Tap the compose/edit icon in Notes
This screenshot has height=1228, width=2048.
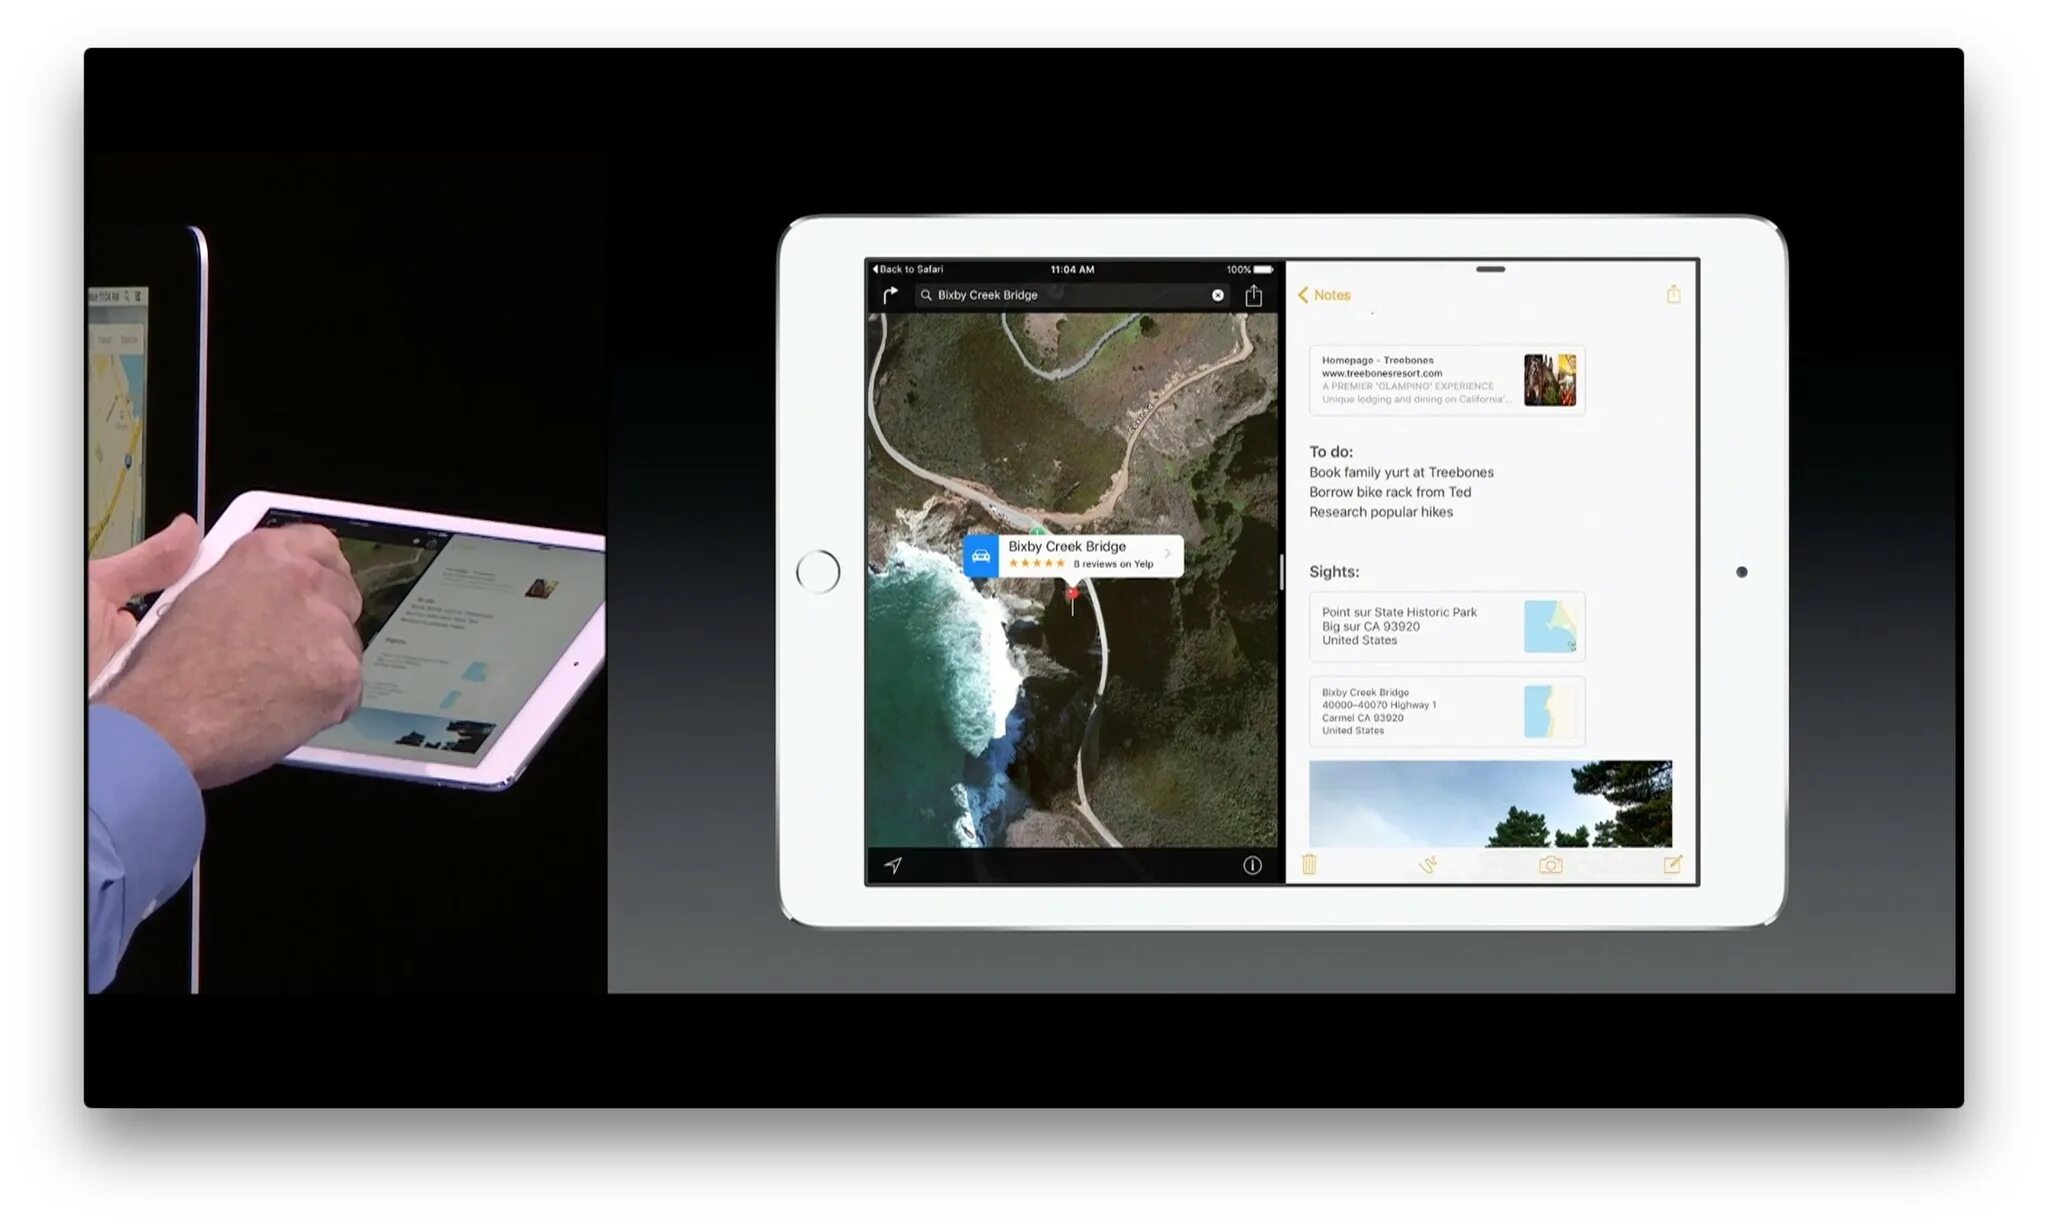1672,863
